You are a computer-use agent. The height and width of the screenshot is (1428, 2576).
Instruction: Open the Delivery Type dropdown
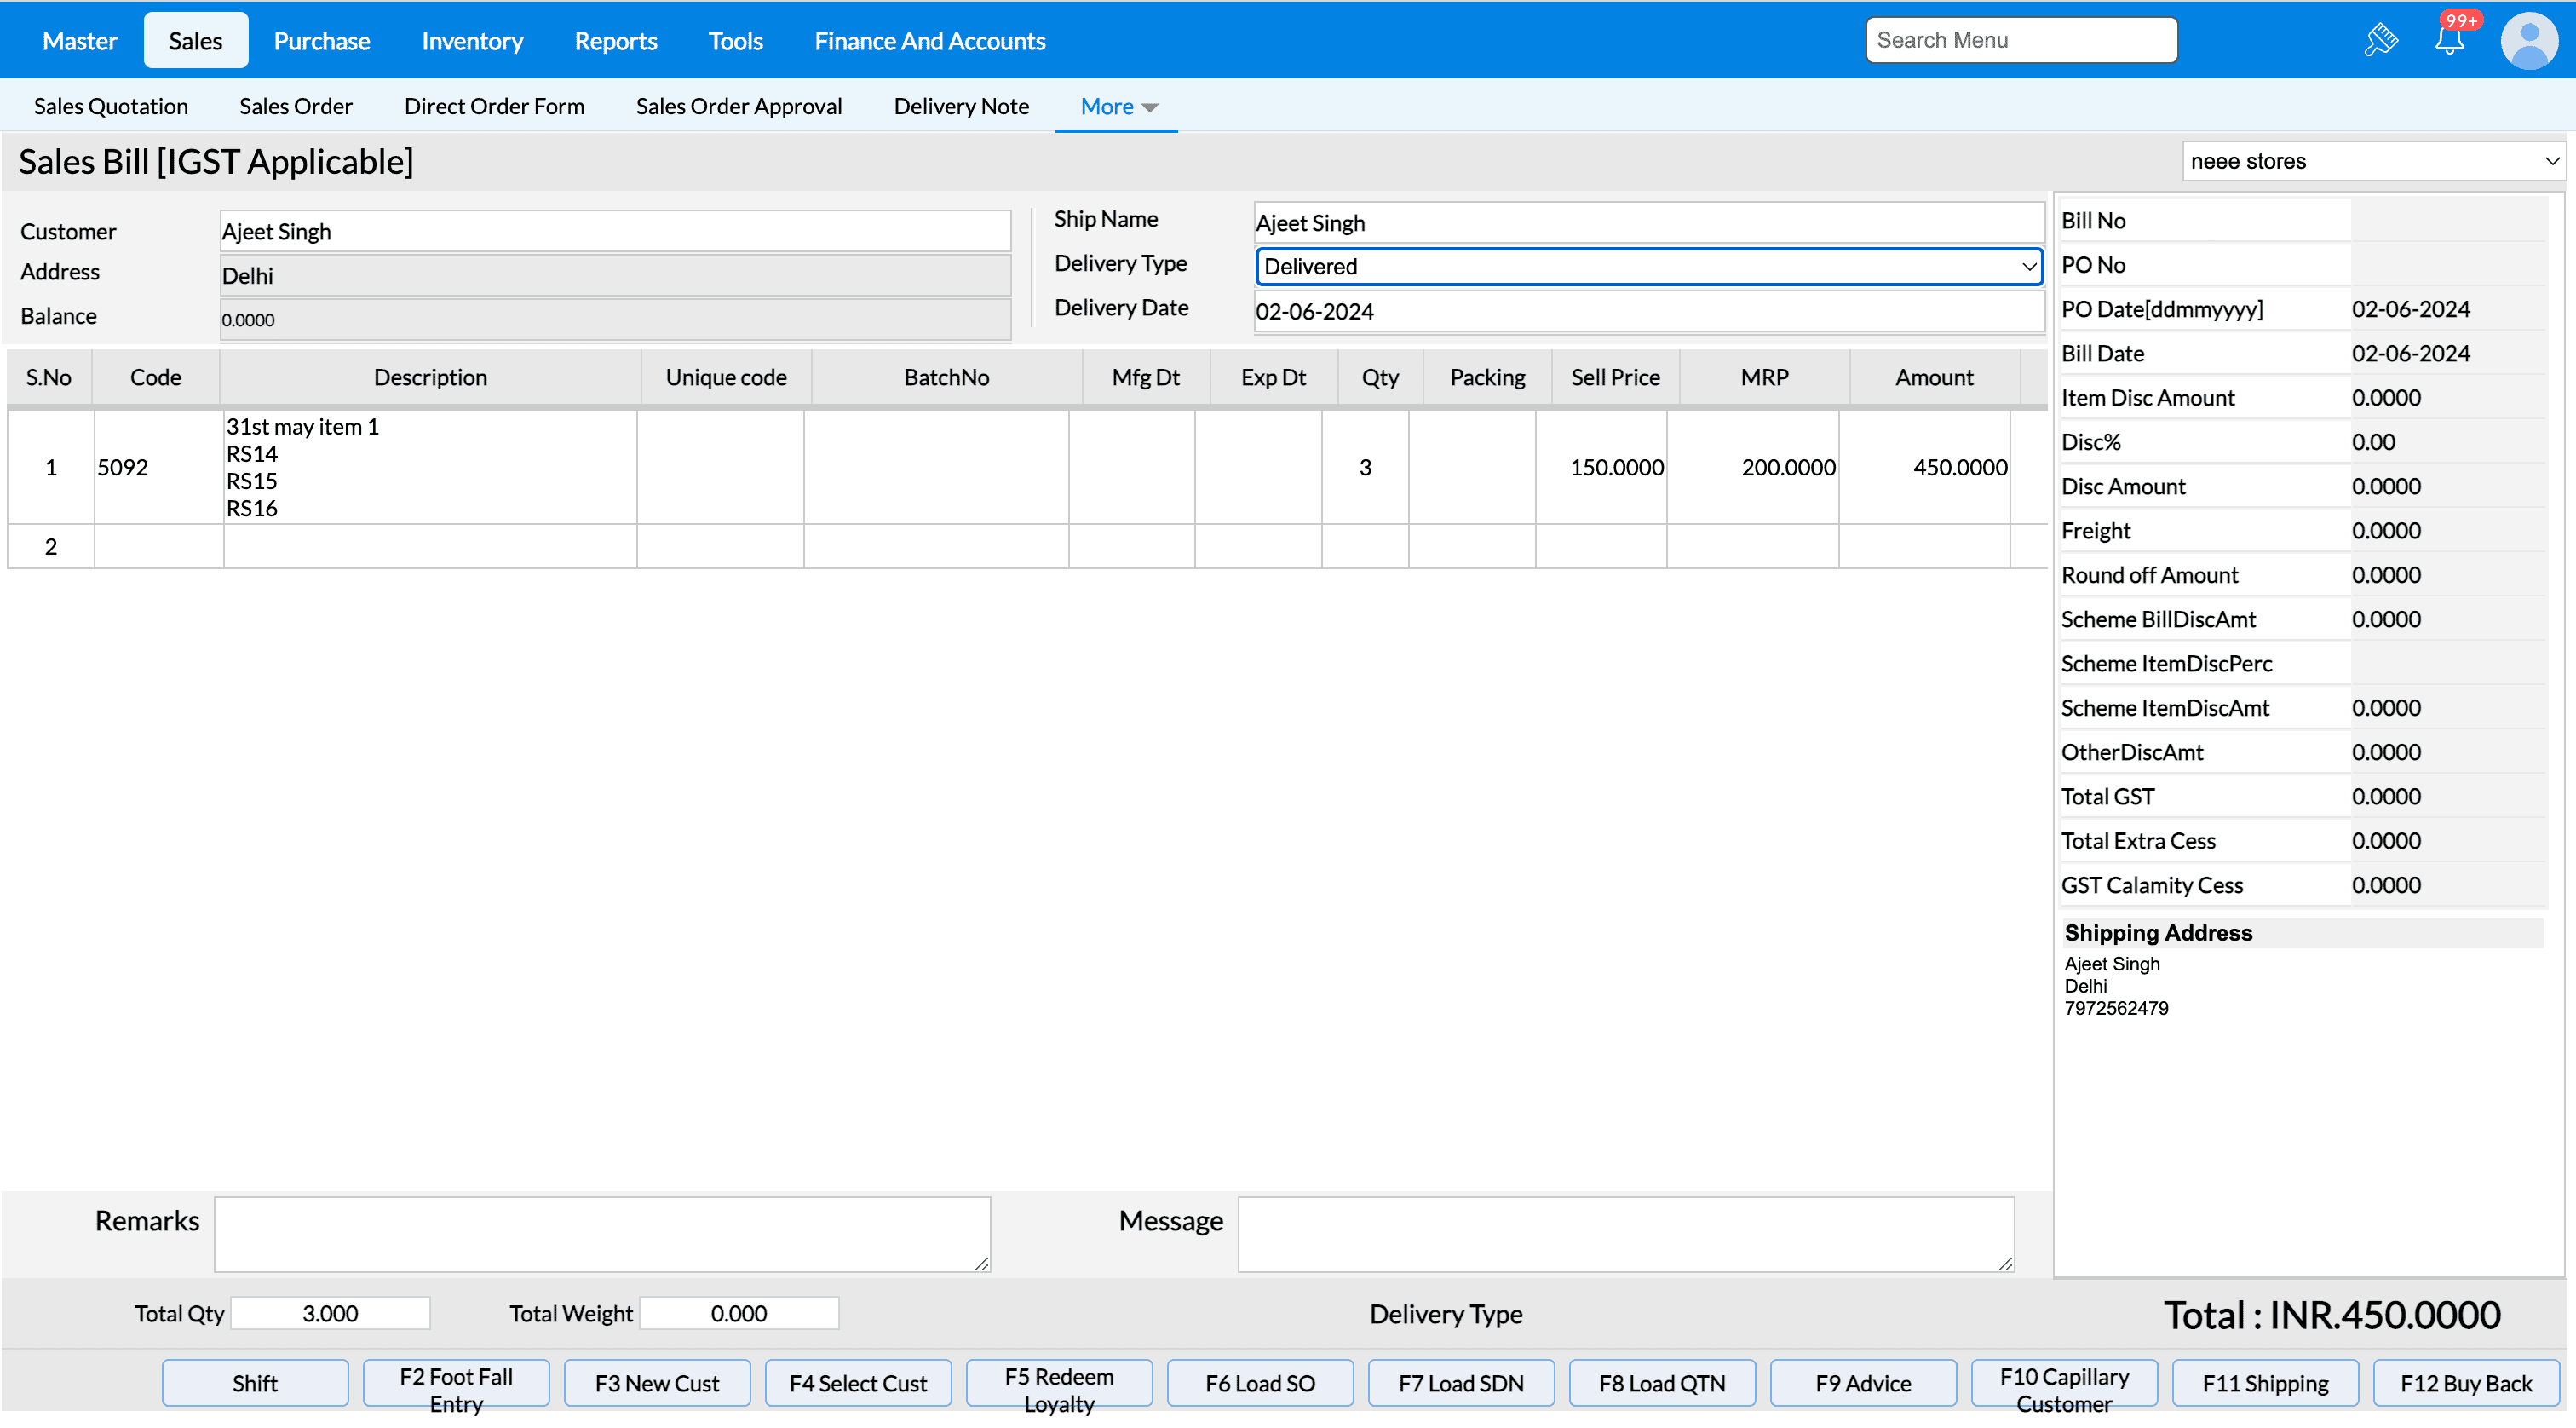(x=1648, y=266)
